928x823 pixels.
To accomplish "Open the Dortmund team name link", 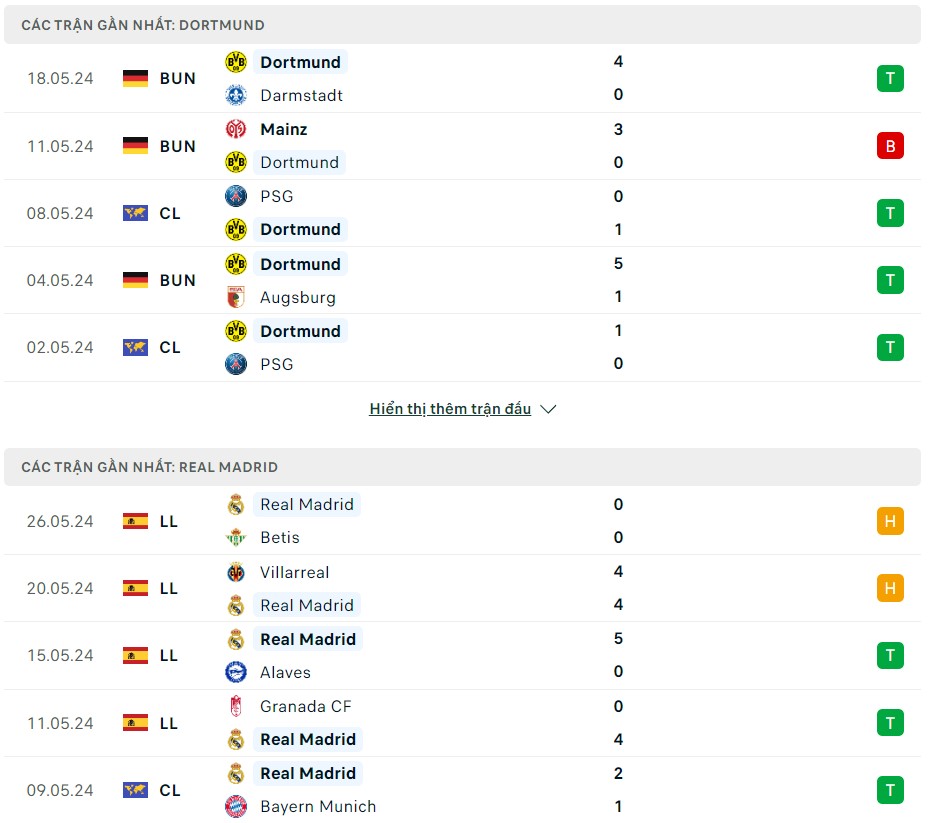I will tap(300, 61).
